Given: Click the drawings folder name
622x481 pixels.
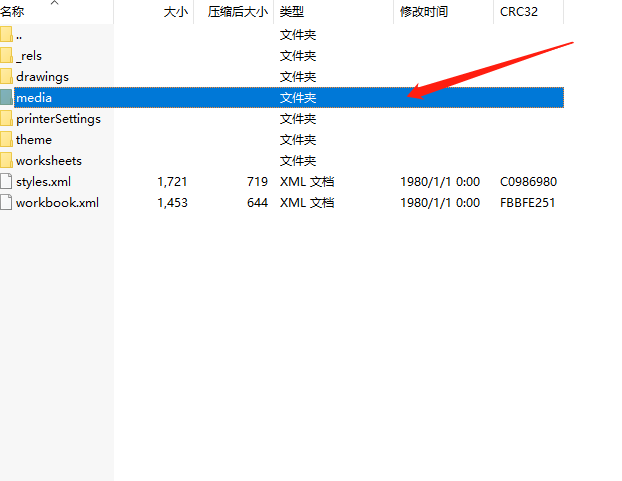Looking at the screenshot, I should click(42, 77).
